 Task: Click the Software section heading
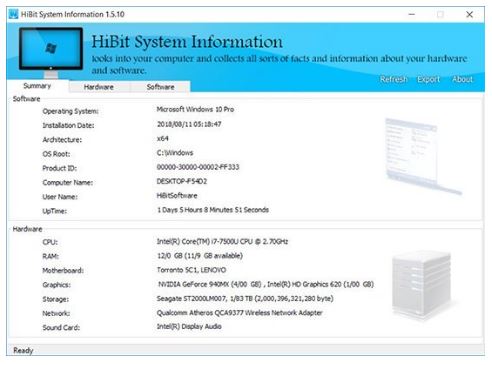(x=27, y=99)
